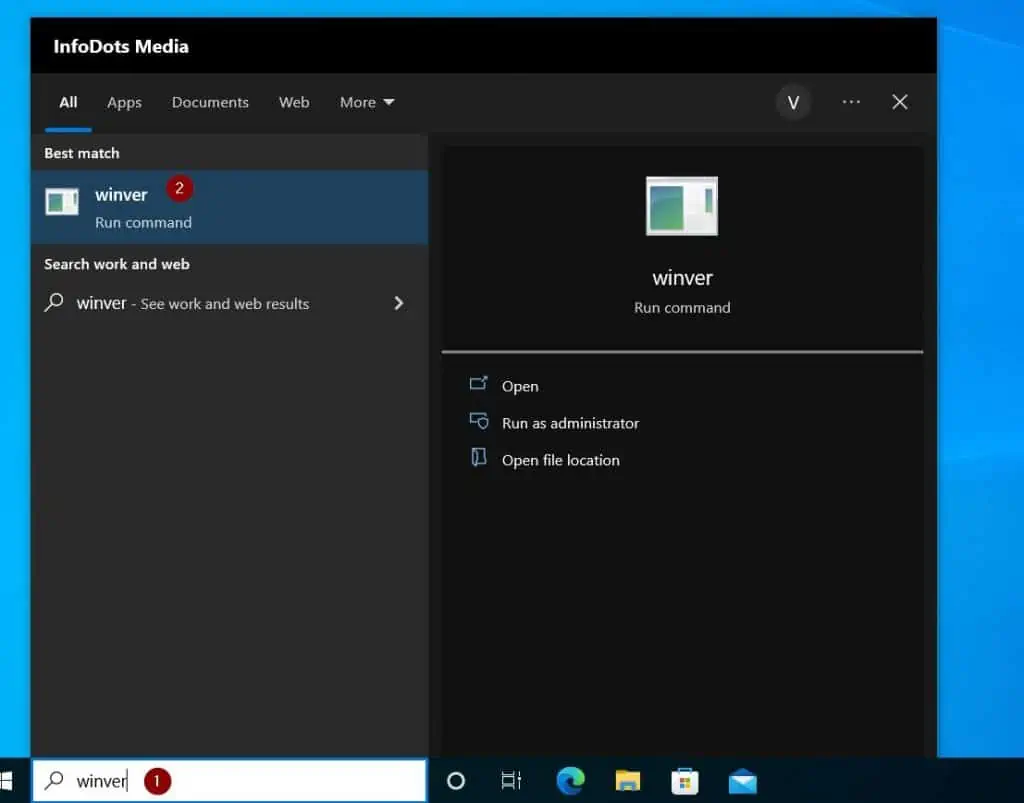Click the shield icon for Run as administrator
Screen dimensions: 1024x803
pos(479,421)
